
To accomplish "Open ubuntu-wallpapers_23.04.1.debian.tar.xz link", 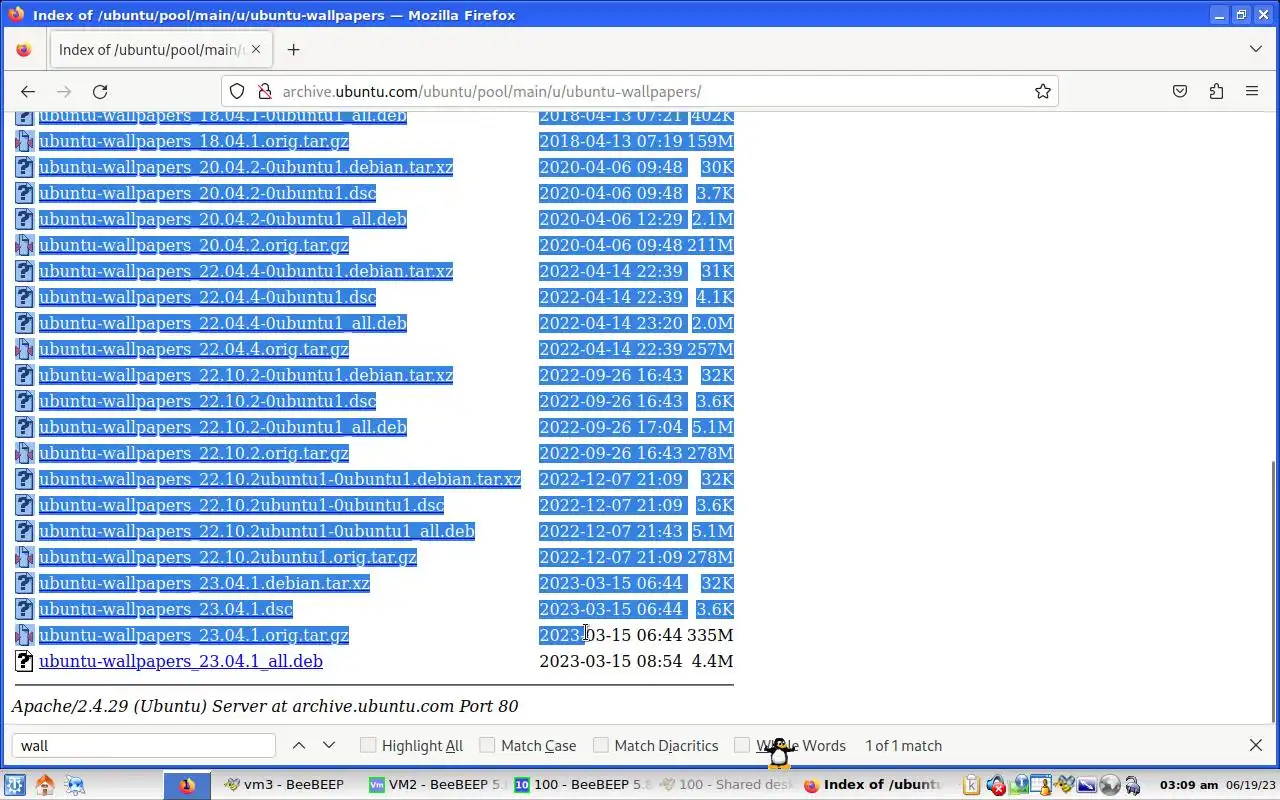I will [204, 583].
